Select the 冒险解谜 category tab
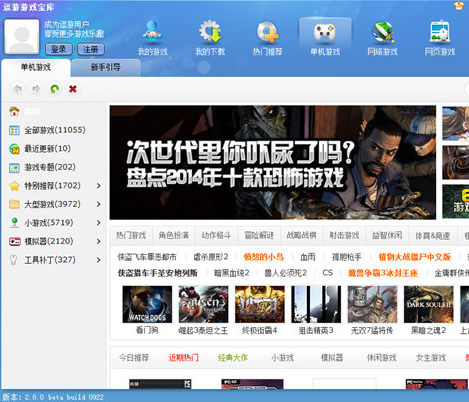469x402 pixels. [x=259, y=236]
